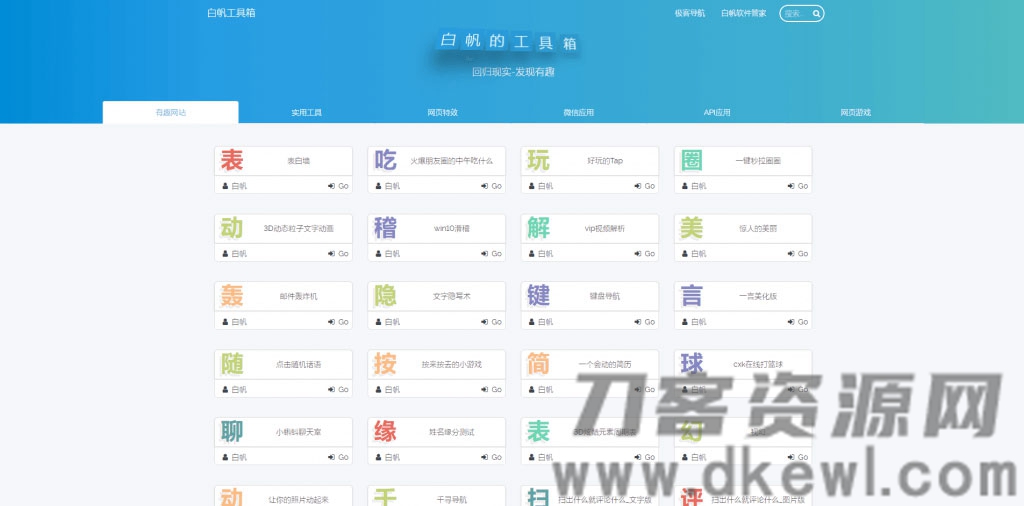This screenshot has width=1024, height=506.
Task: Go to the API应用 tab
Action: tap(716, 113)
